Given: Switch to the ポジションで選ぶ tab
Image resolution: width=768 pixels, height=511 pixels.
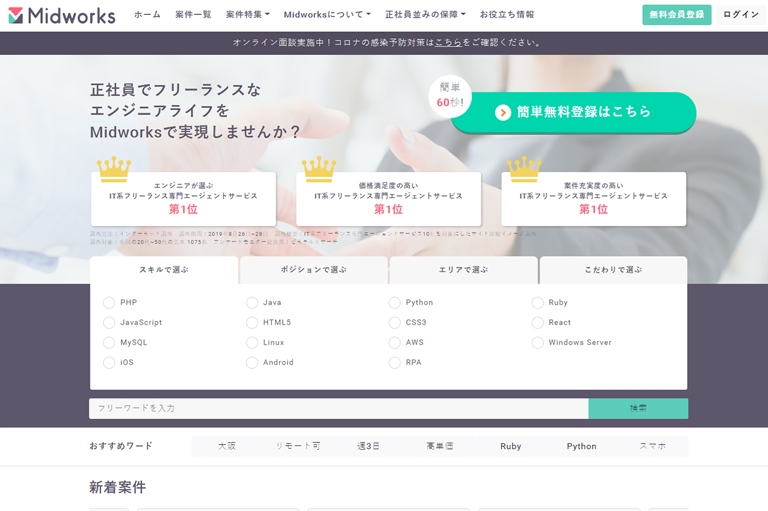Looking at the screenshot, I should [x=314, y=270].
